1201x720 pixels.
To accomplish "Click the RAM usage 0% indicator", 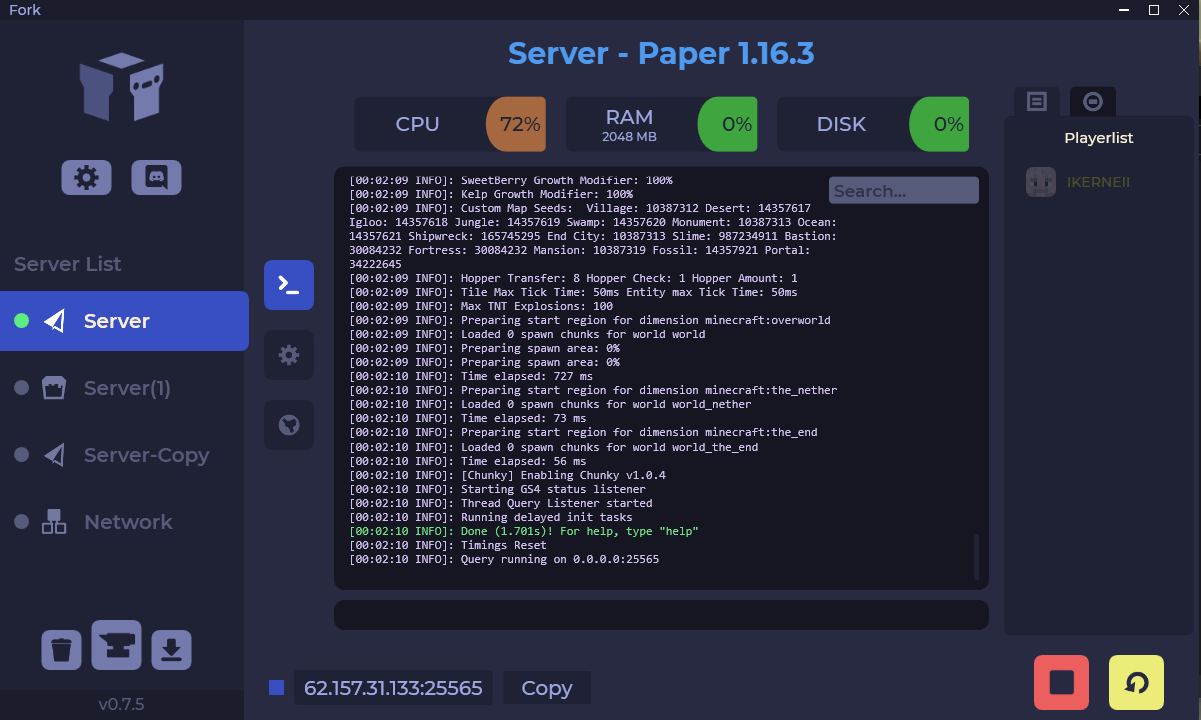I will pyautogui.click(x=727, y=124).
